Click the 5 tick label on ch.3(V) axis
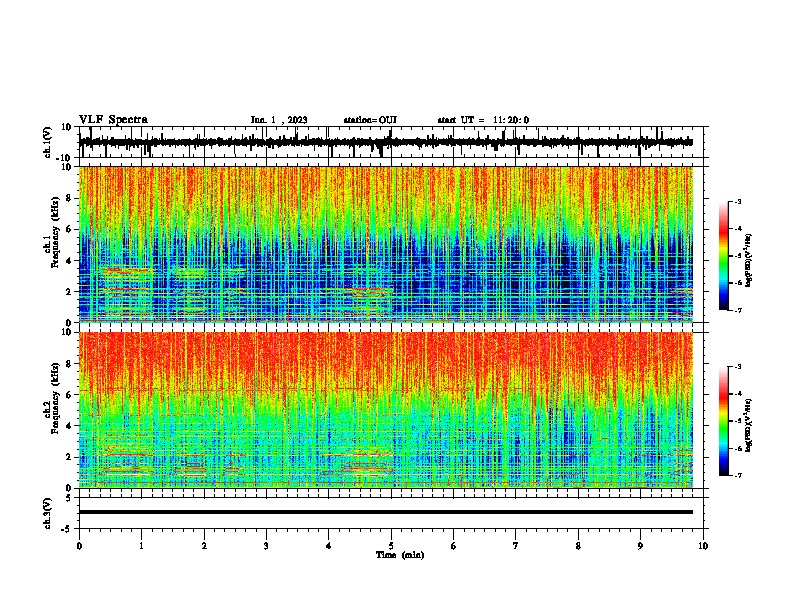792x612 pixels. click(x=69, y=498)
